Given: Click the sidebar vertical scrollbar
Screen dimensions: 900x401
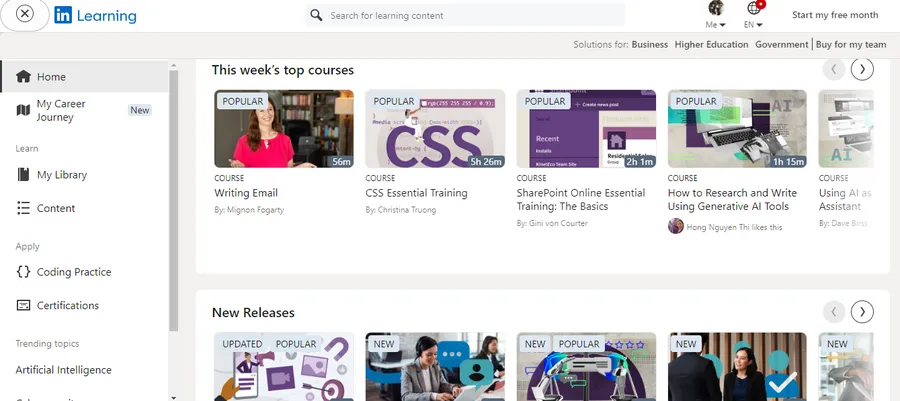Looking at the screenshot, I should coord(173,201).
